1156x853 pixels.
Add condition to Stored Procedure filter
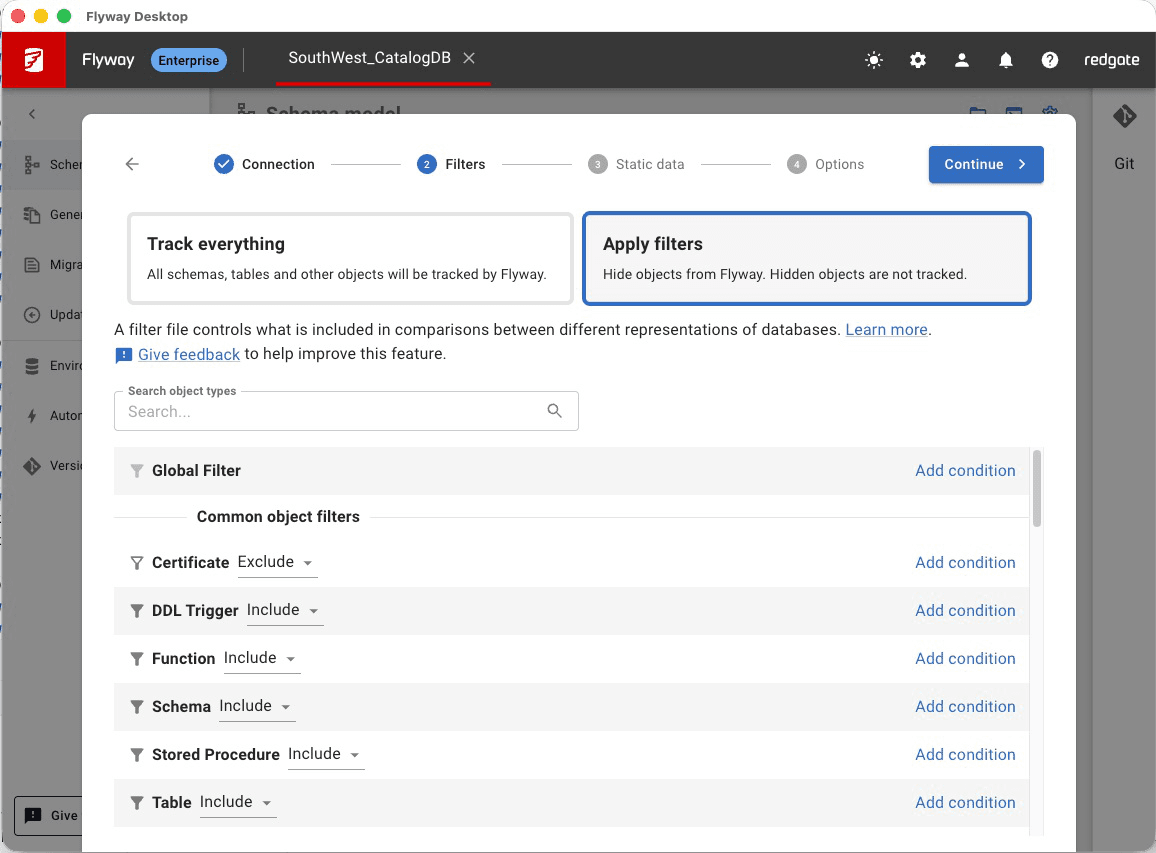pos(965,755)
